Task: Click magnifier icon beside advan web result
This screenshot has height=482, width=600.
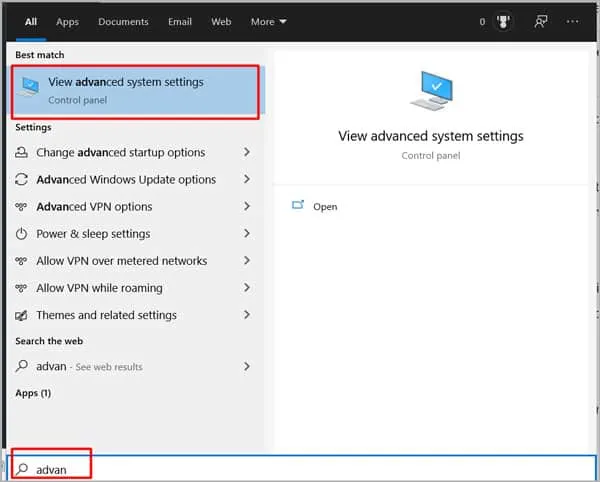Action: pyautogui.click(x=21, y=366)
